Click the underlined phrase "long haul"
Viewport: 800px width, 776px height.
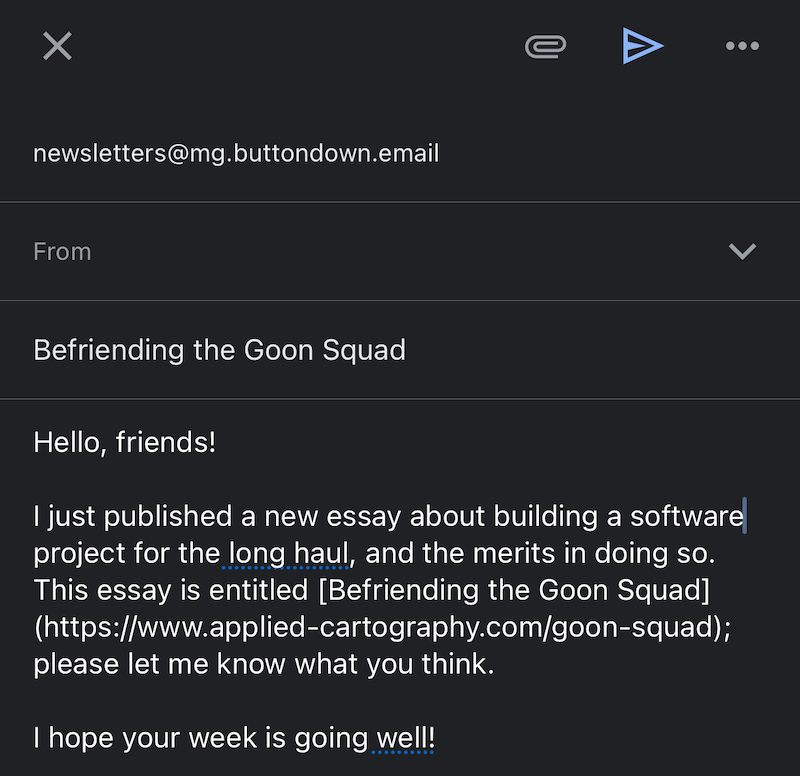click(x=288, y=552)
